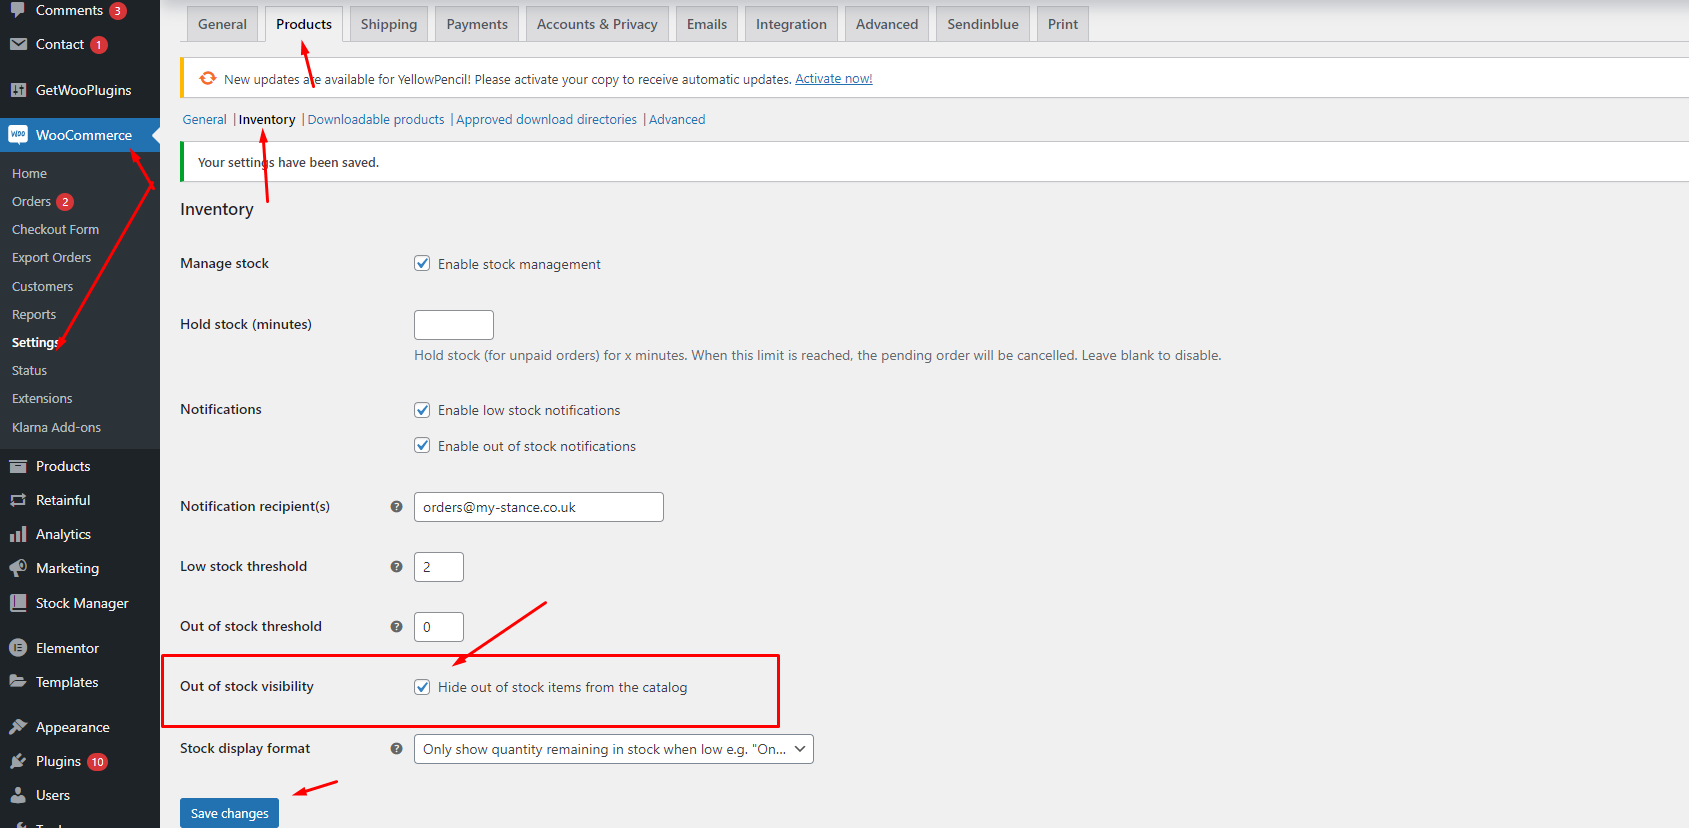Click help tooltip icon for Stock display format
The height and width of the screenshot is (828, 1689).
click(396, 749)
